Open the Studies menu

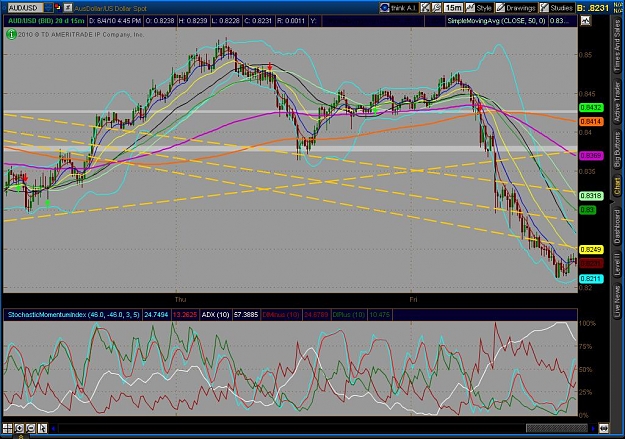556,8
